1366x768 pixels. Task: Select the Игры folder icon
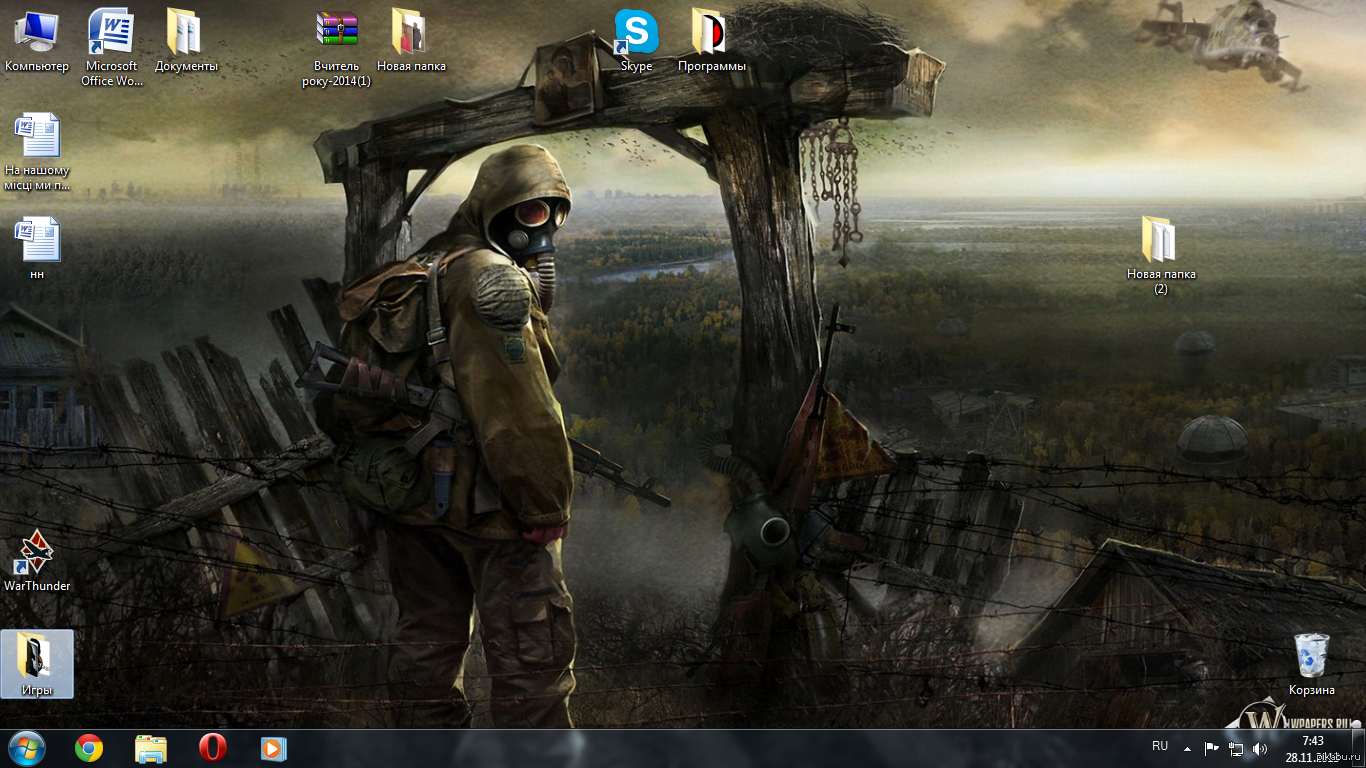37,664
